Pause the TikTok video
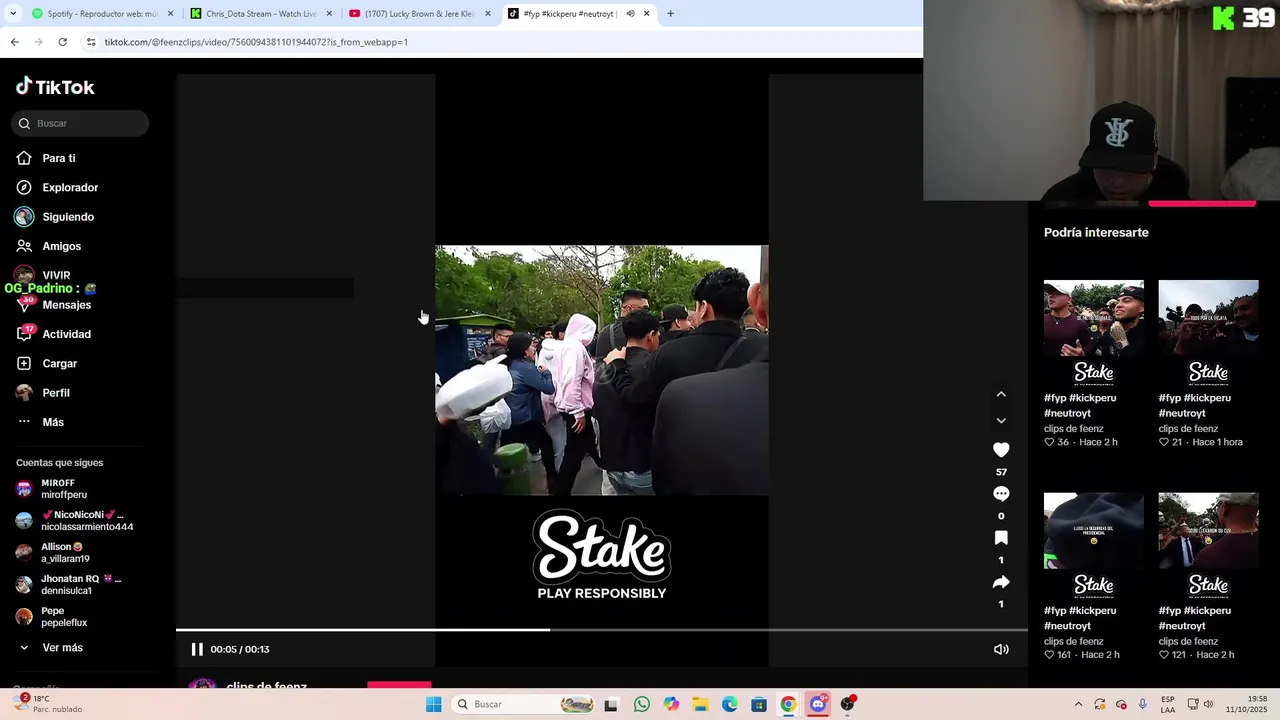This screenshot has width=1280, height=720. (x=197, y=649)
